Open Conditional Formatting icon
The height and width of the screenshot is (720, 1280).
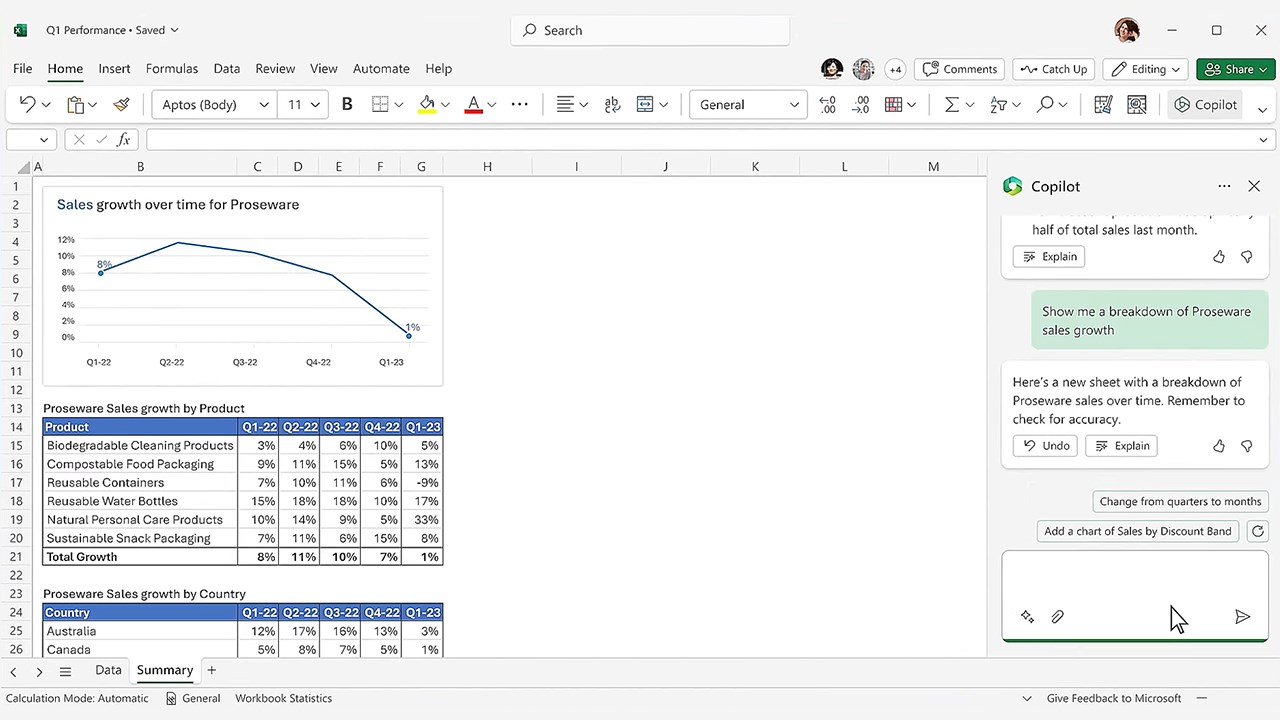894,104
